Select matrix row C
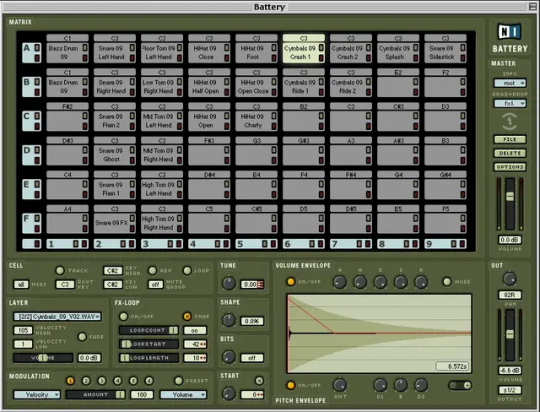540x412 pixels. point(31,121)
